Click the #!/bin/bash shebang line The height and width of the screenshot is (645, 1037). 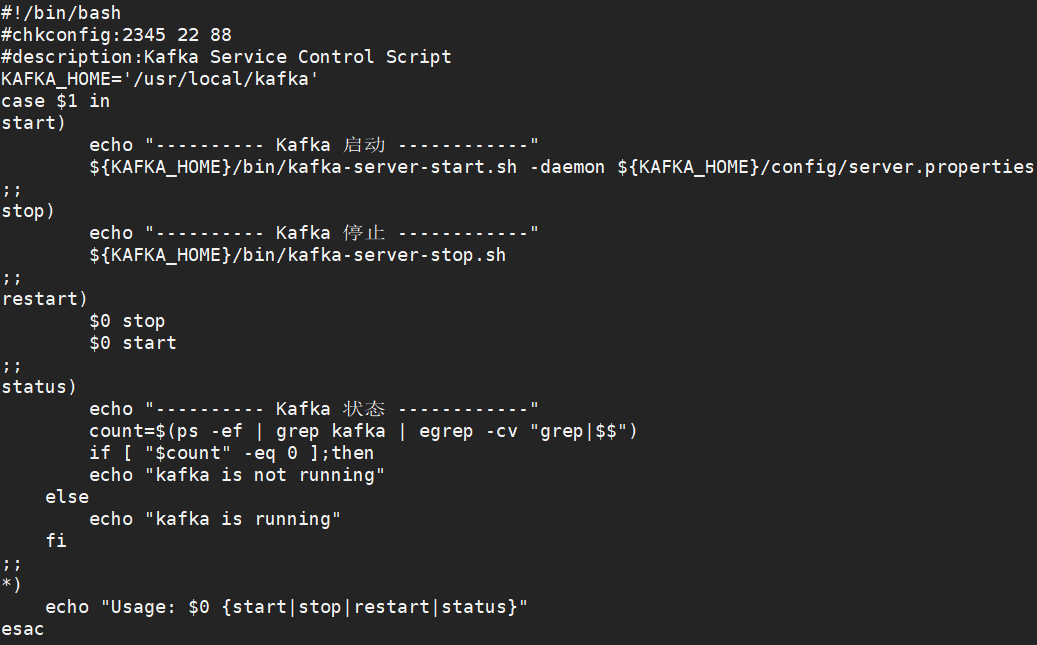[x=61, y=13]
